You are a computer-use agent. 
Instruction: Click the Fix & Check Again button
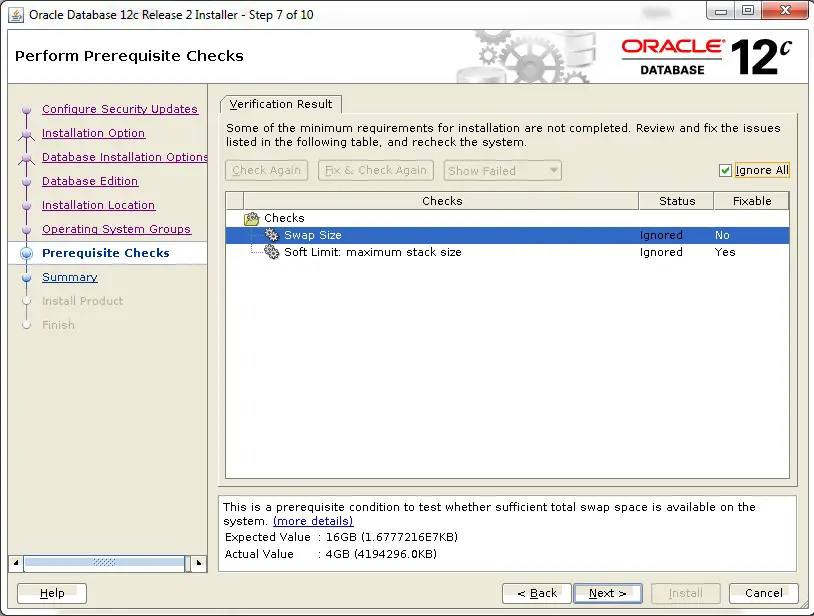[376, 170]
